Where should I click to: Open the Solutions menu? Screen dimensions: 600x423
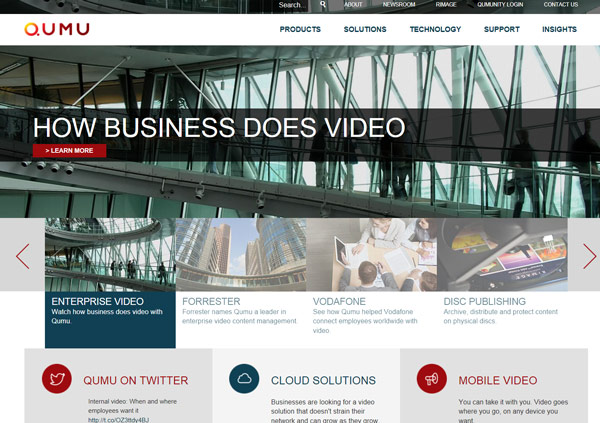click(x=365, y=29)
